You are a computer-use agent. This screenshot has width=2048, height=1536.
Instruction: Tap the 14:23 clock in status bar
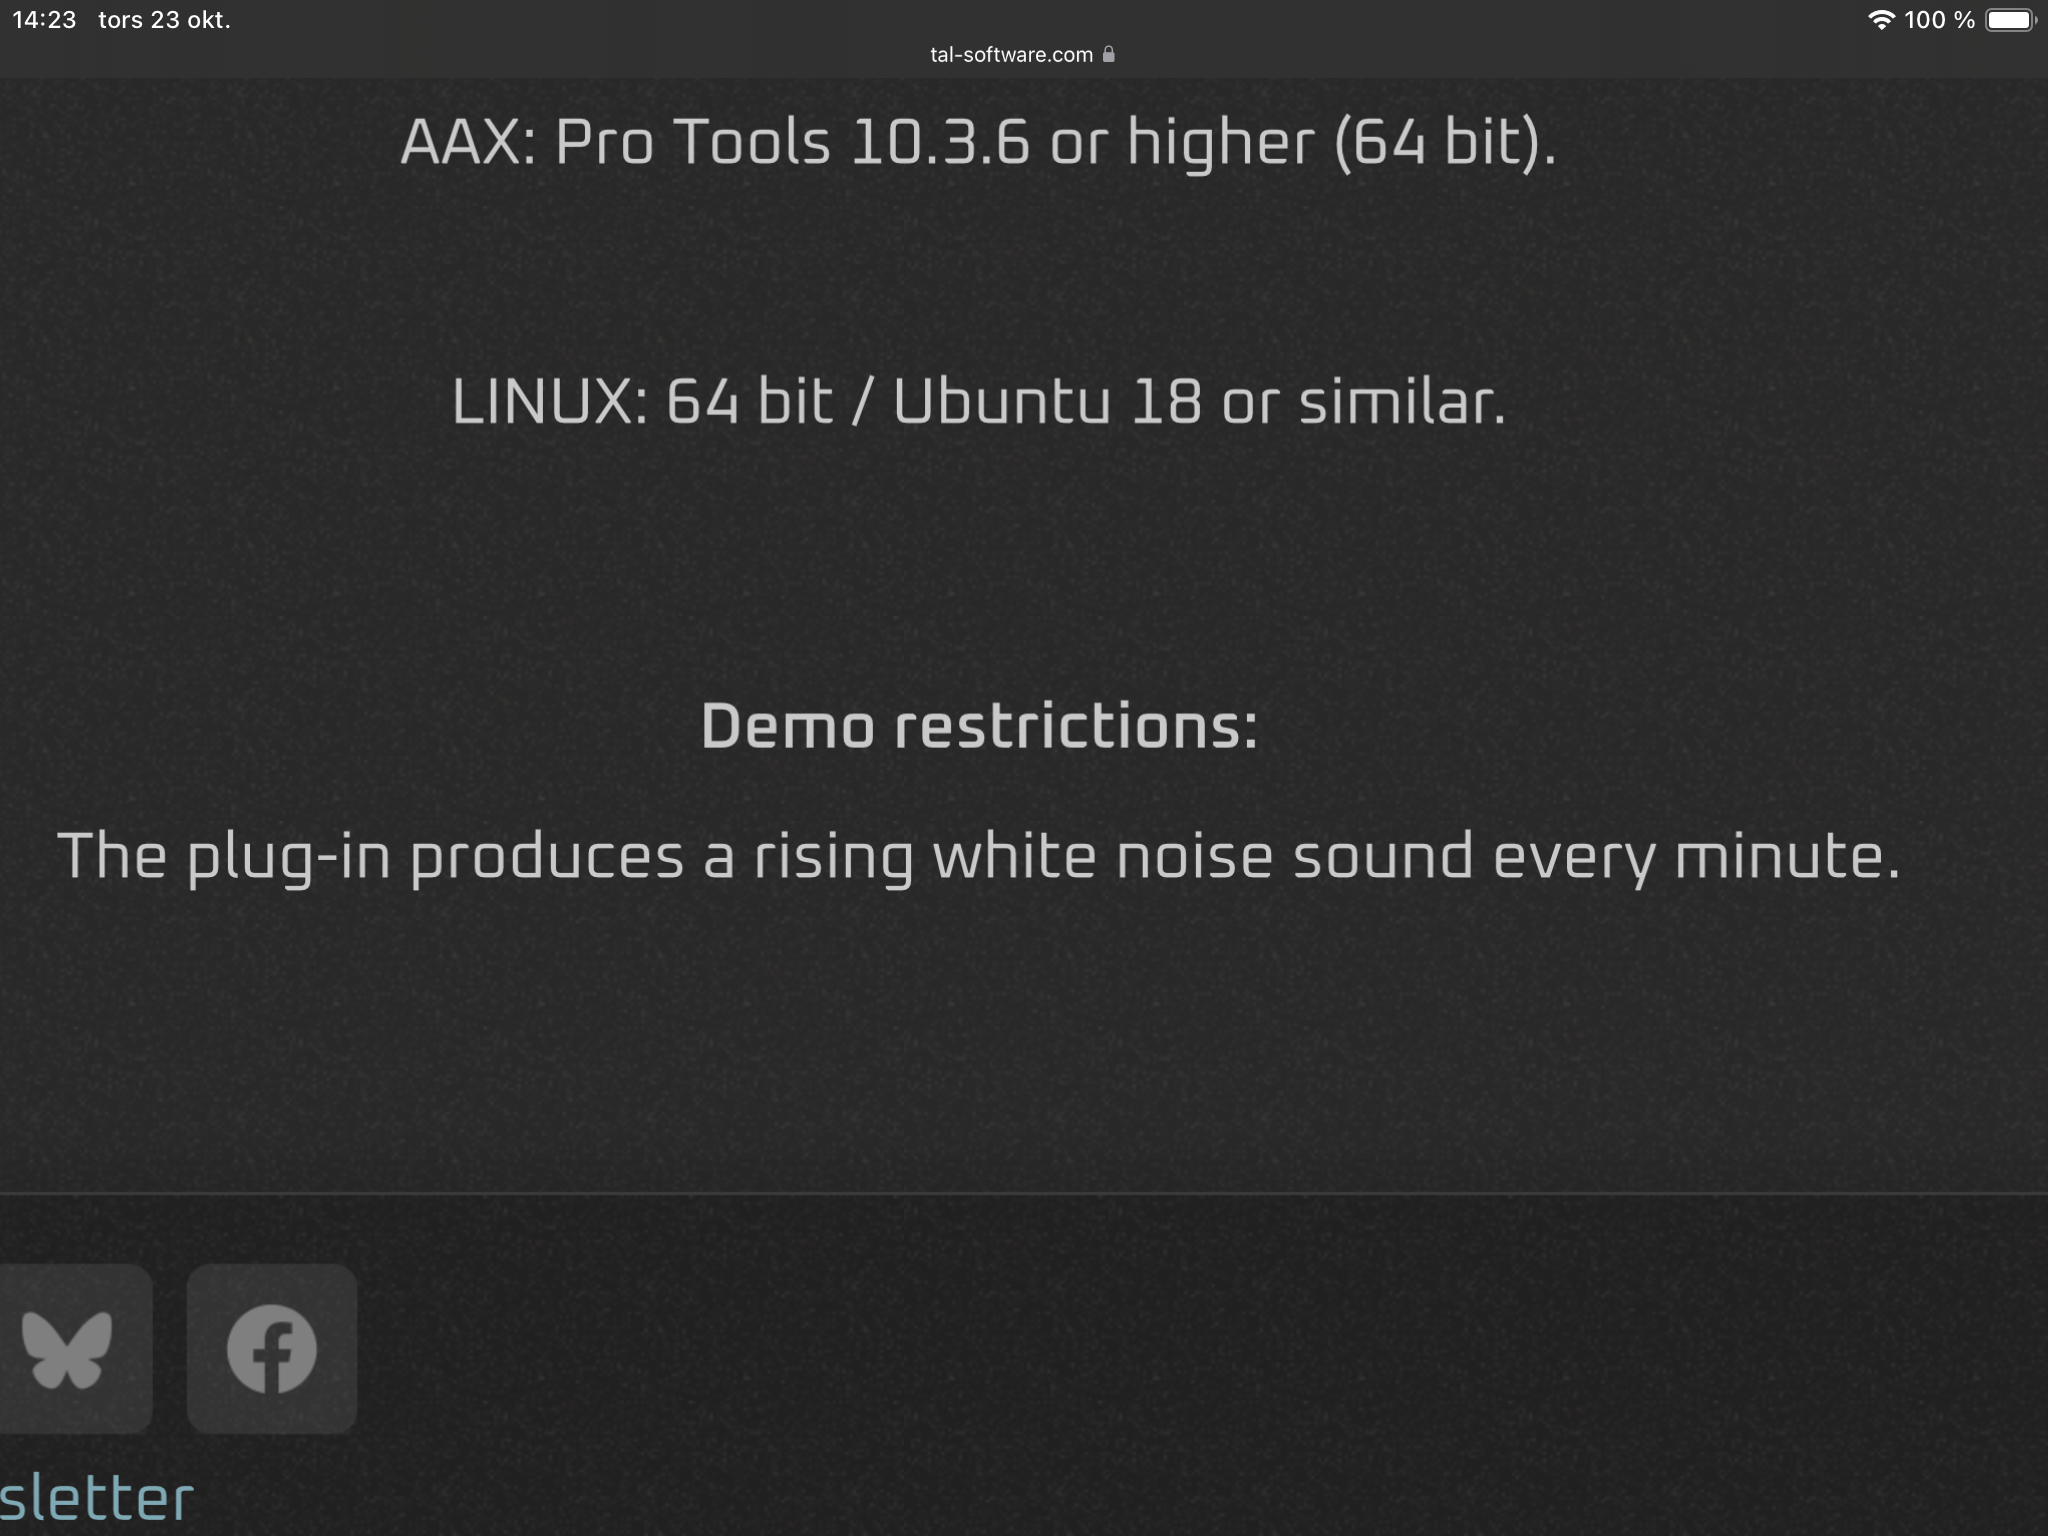[44, 20]
